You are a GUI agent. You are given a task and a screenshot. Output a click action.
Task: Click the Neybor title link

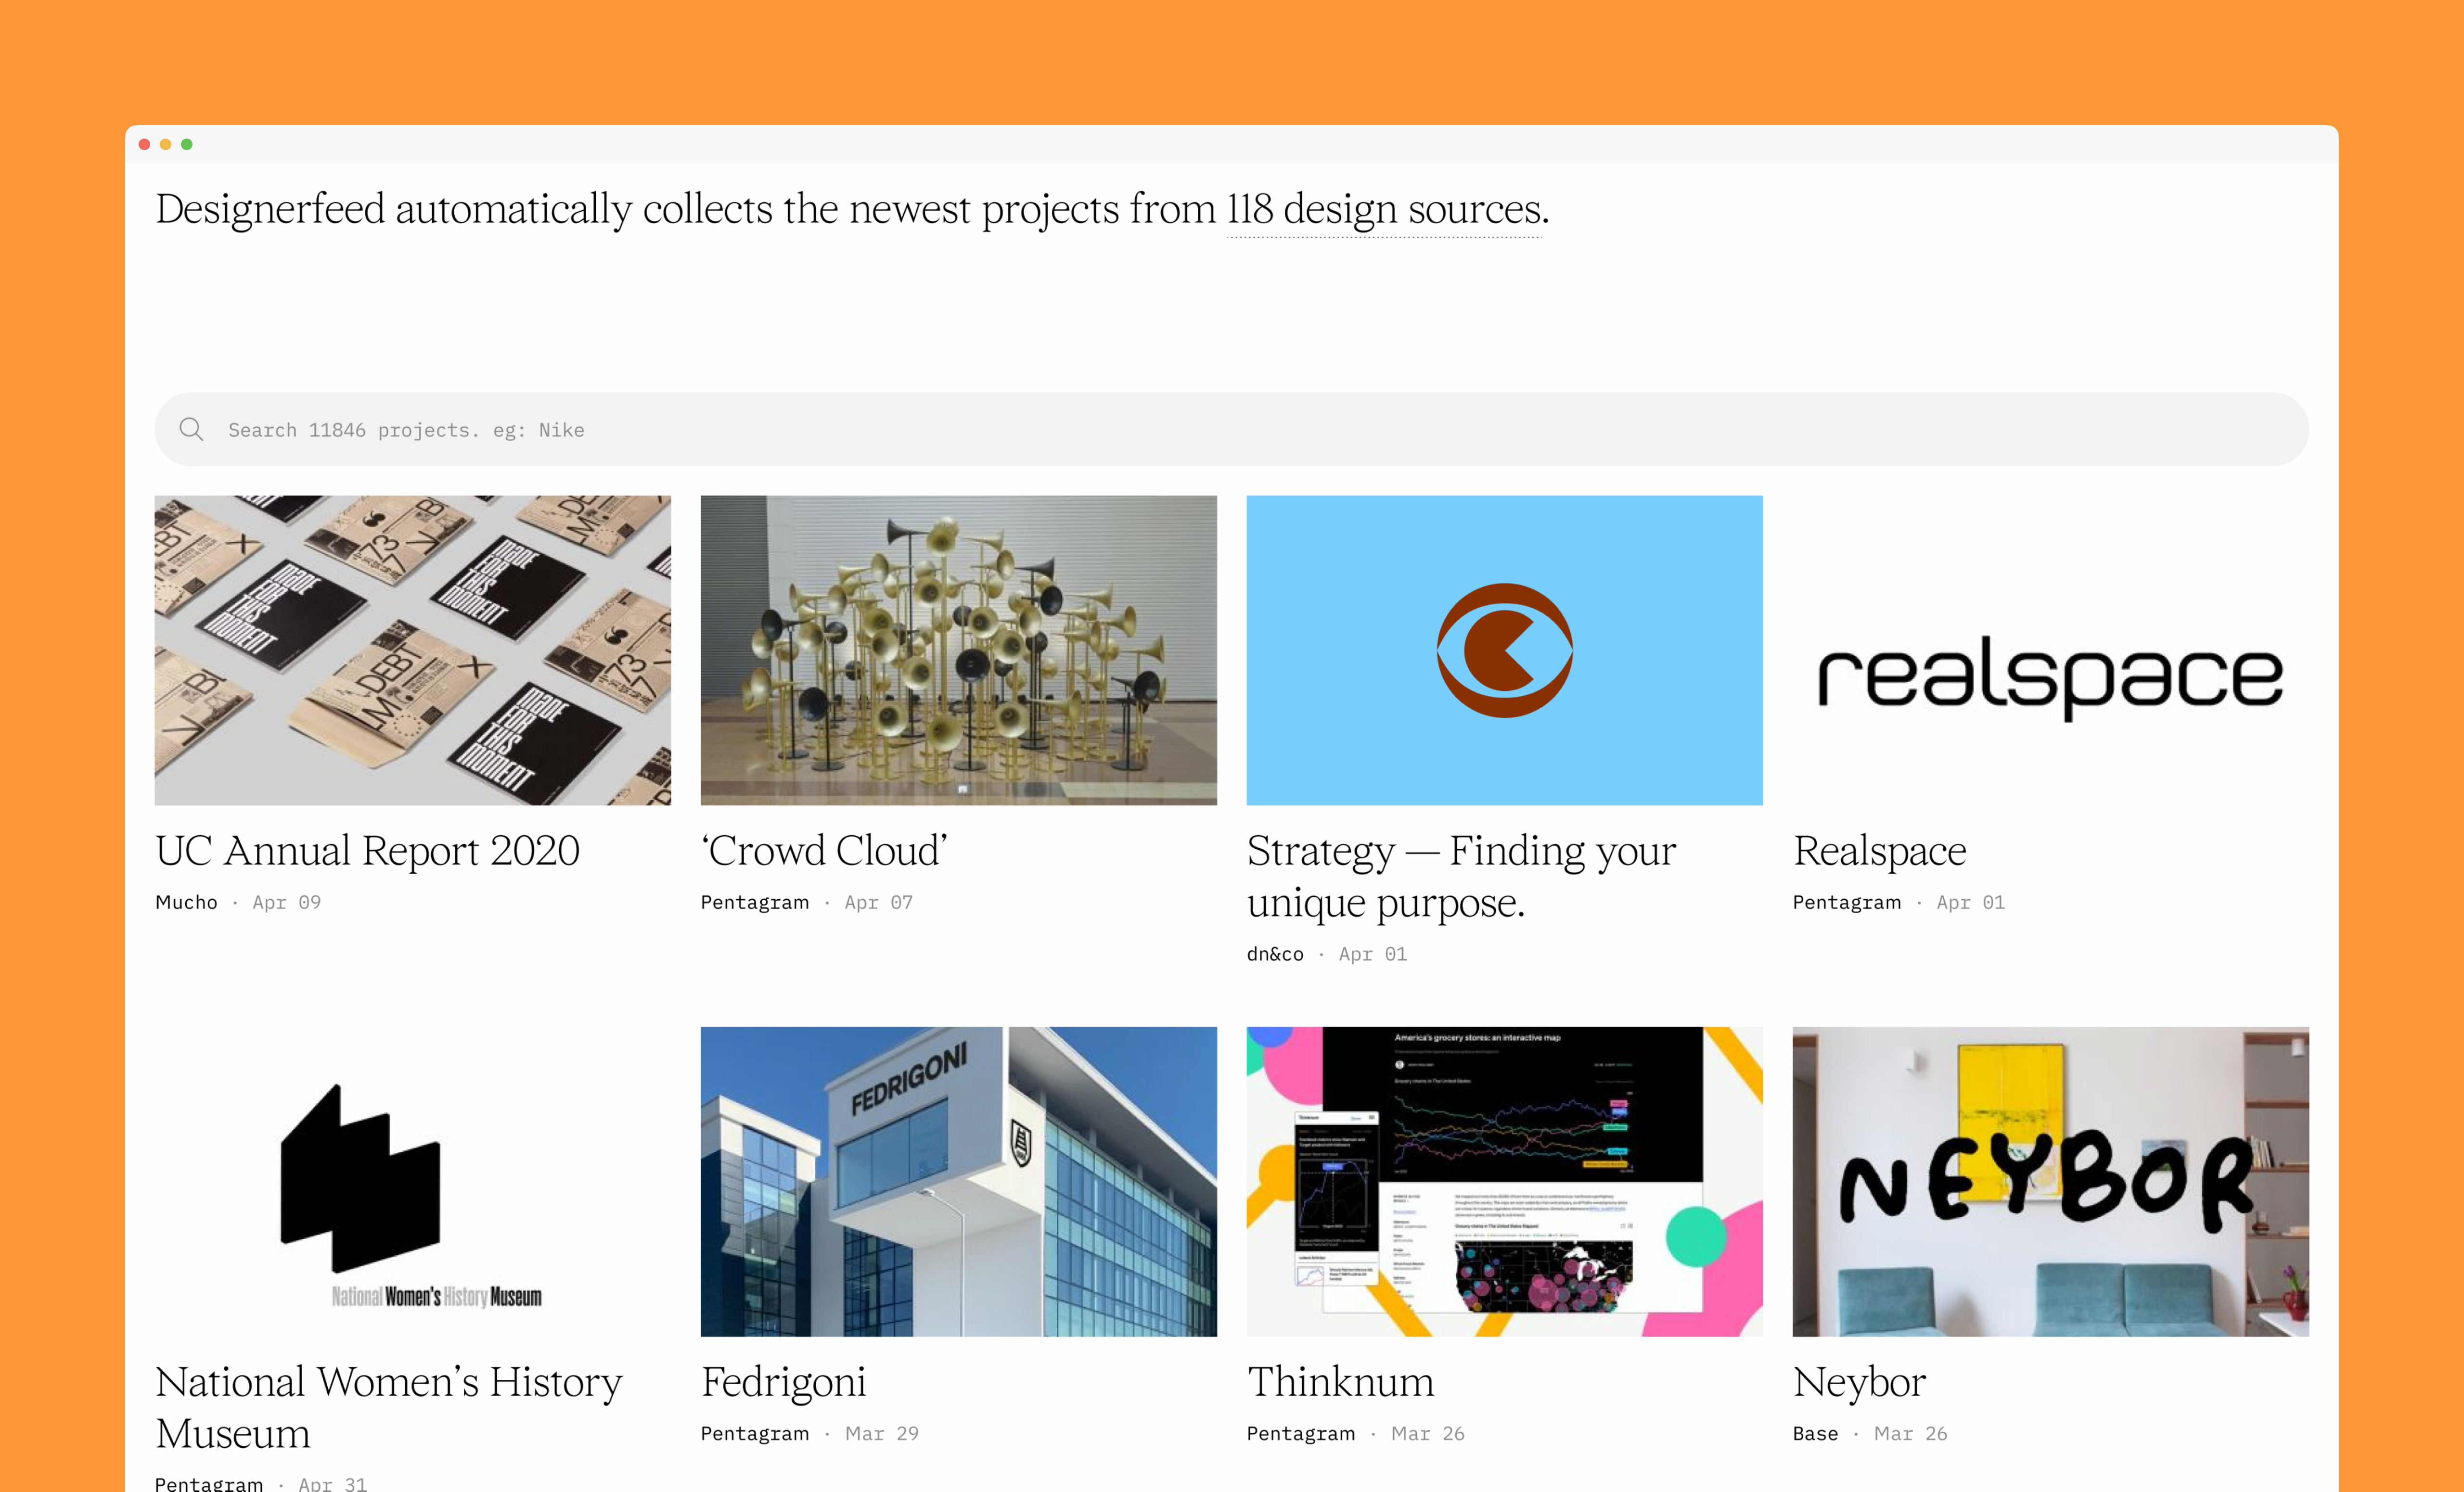[x=1859, y=1384]
